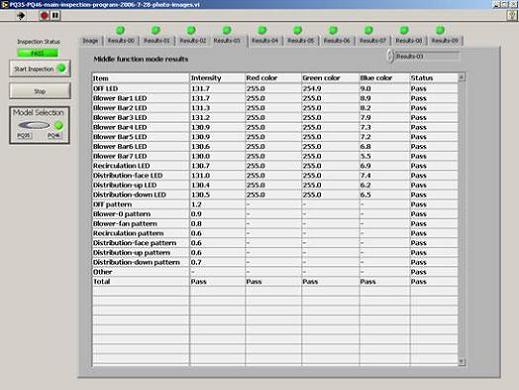
Task: Click the LabVIEW VI icon in title bar
Action: point(4,4)
